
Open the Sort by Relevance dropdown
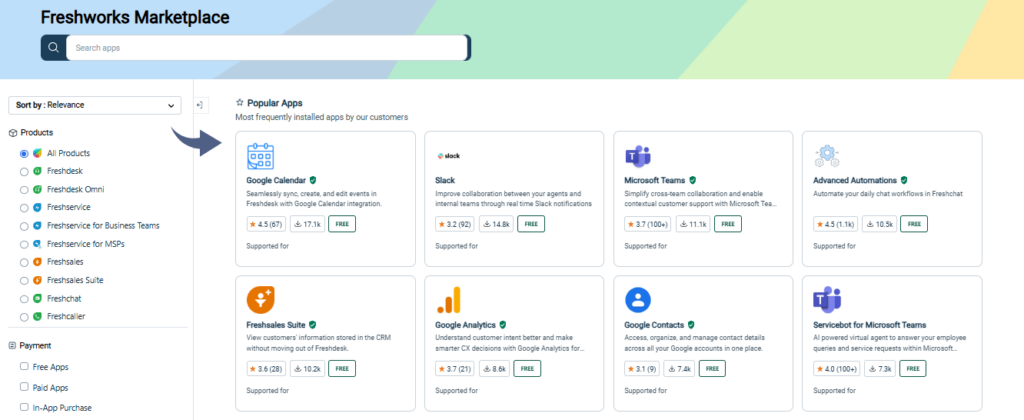click(x=95, y=105)
